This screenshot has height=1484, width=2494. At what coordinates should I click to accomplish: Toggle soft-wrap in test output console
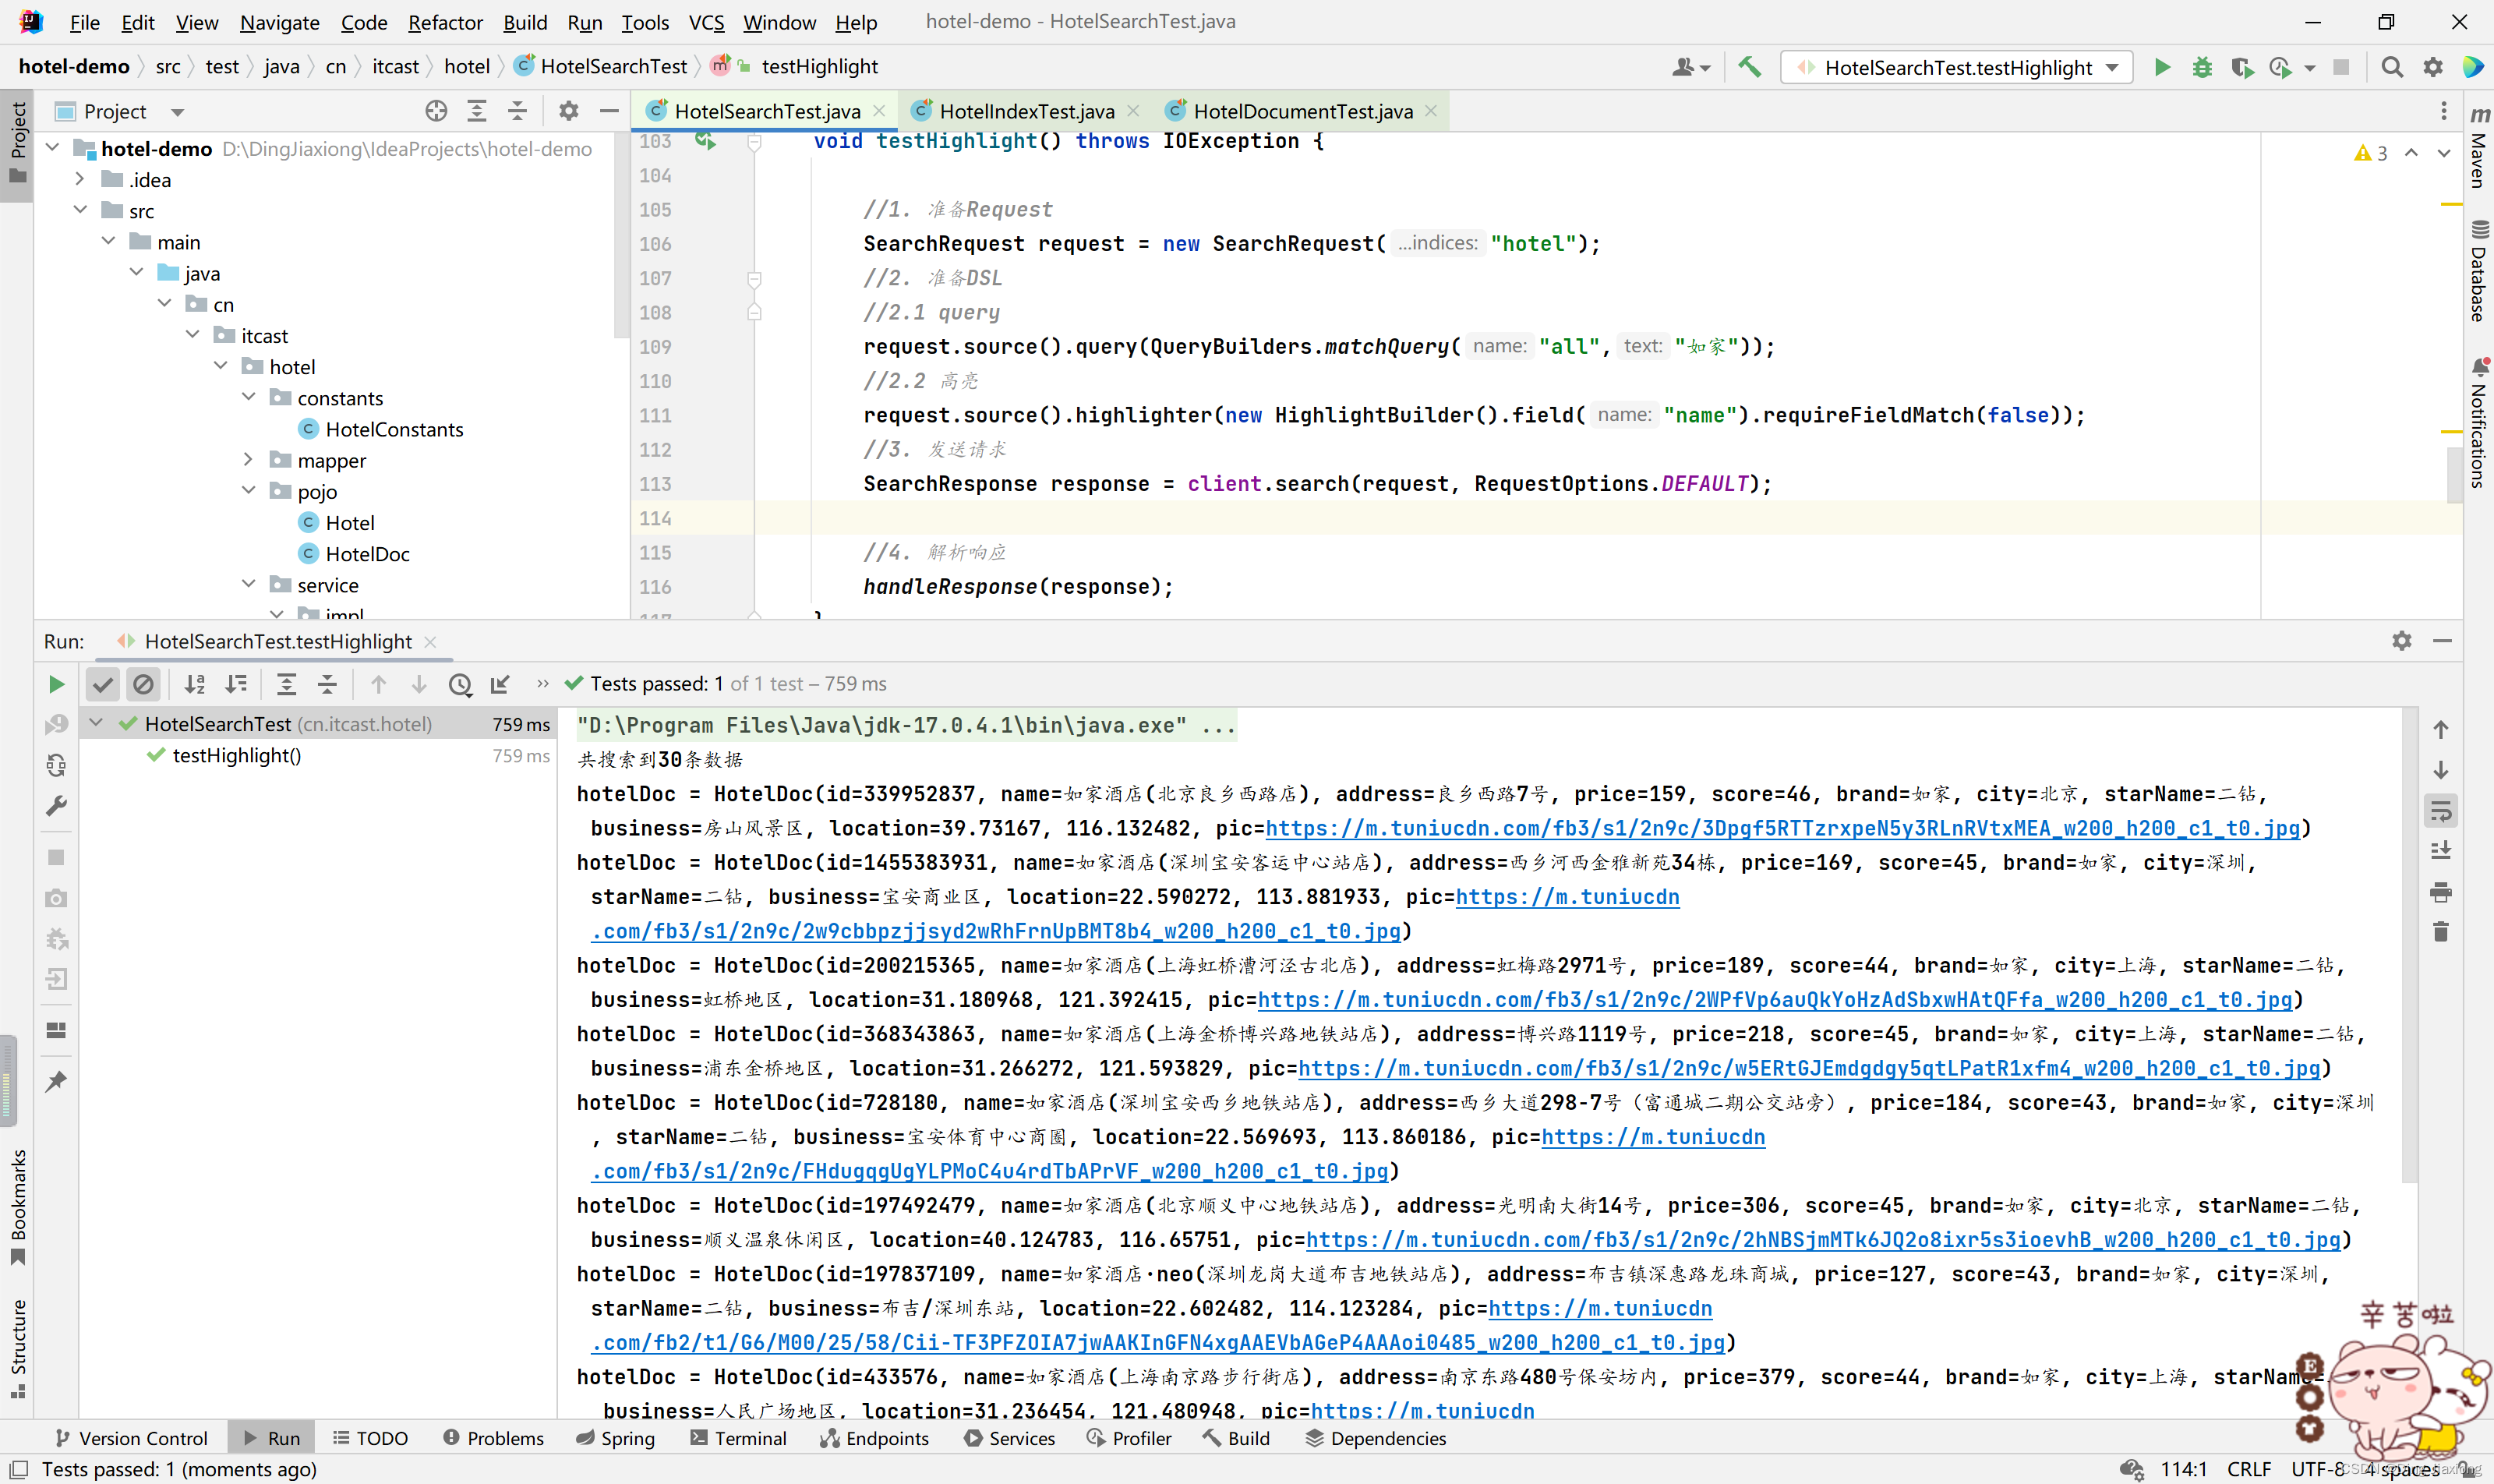coord(2440,810)
